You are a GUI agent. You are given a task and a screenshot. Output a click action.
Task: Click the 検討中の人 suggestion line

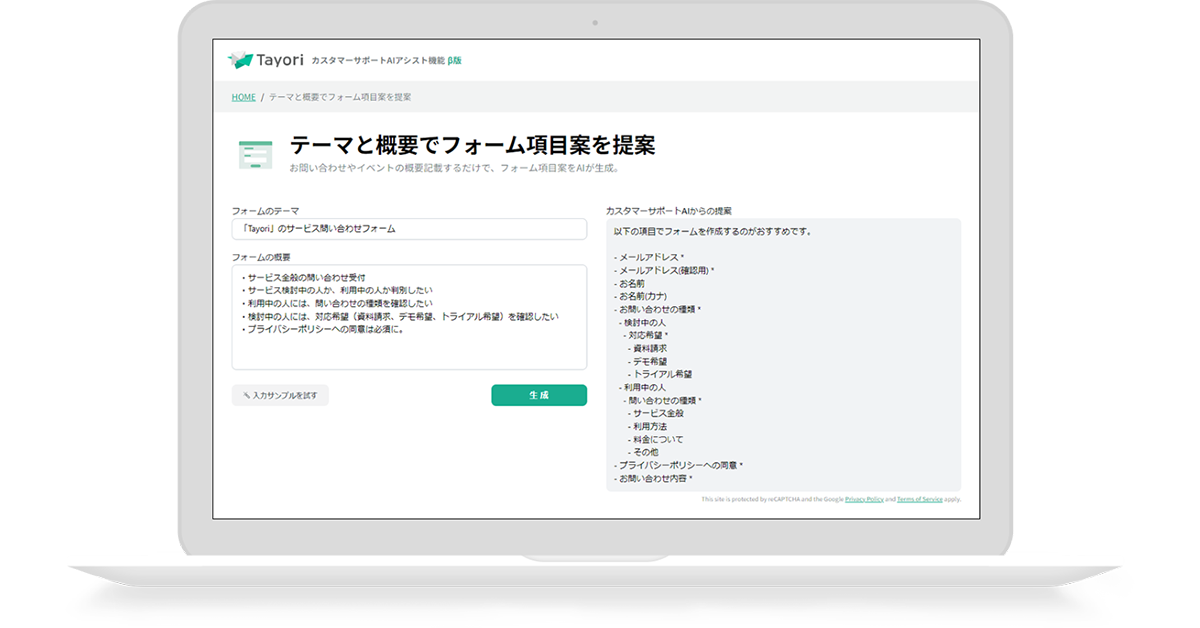643,323
